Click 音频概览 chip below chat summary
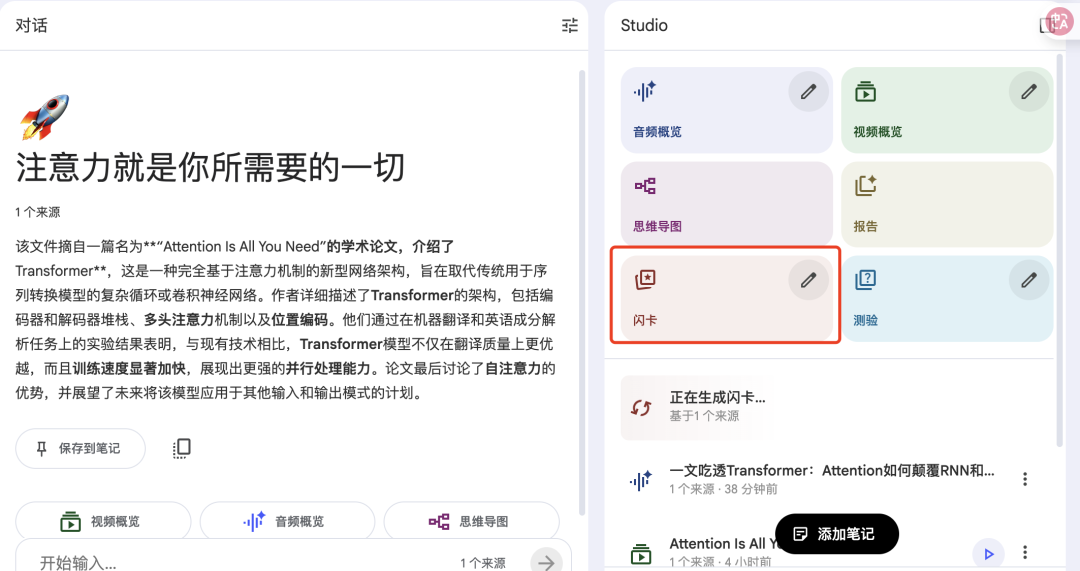 pyautogui.click(x=287, y=521)
